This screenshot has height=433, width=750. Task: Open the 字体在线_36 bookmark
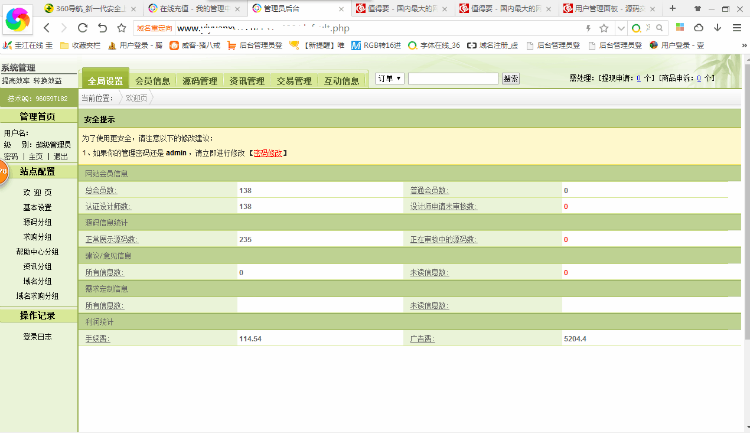click(x=434, y=45)
